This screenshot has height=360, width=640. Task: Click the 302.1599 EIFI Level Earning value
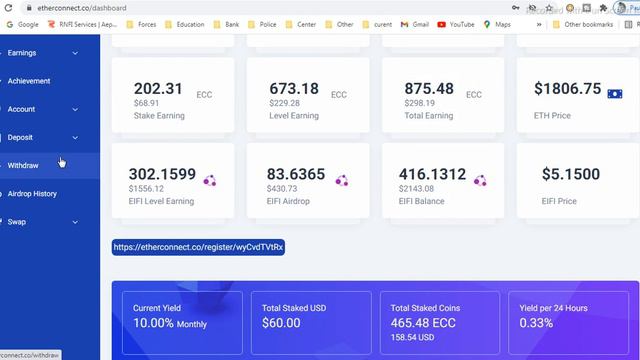pyautogui.click(x=162, y=174)
